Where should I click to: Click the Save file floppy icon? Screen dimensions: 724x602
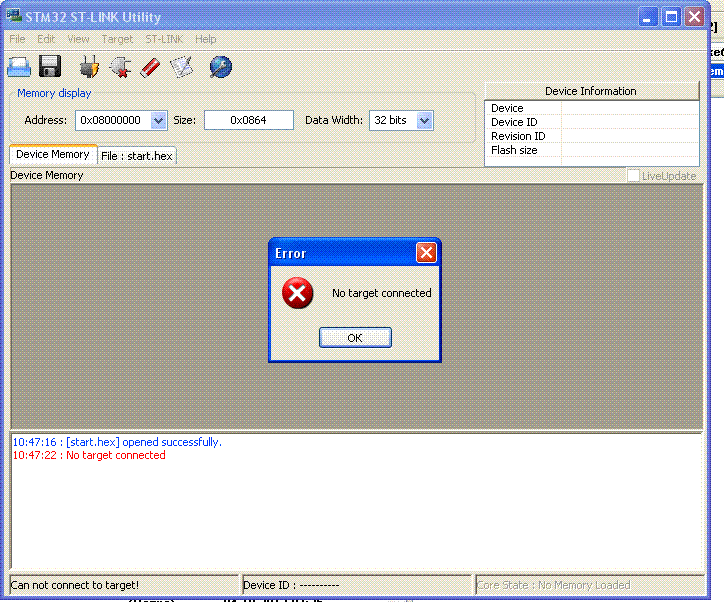click(50, 66)
